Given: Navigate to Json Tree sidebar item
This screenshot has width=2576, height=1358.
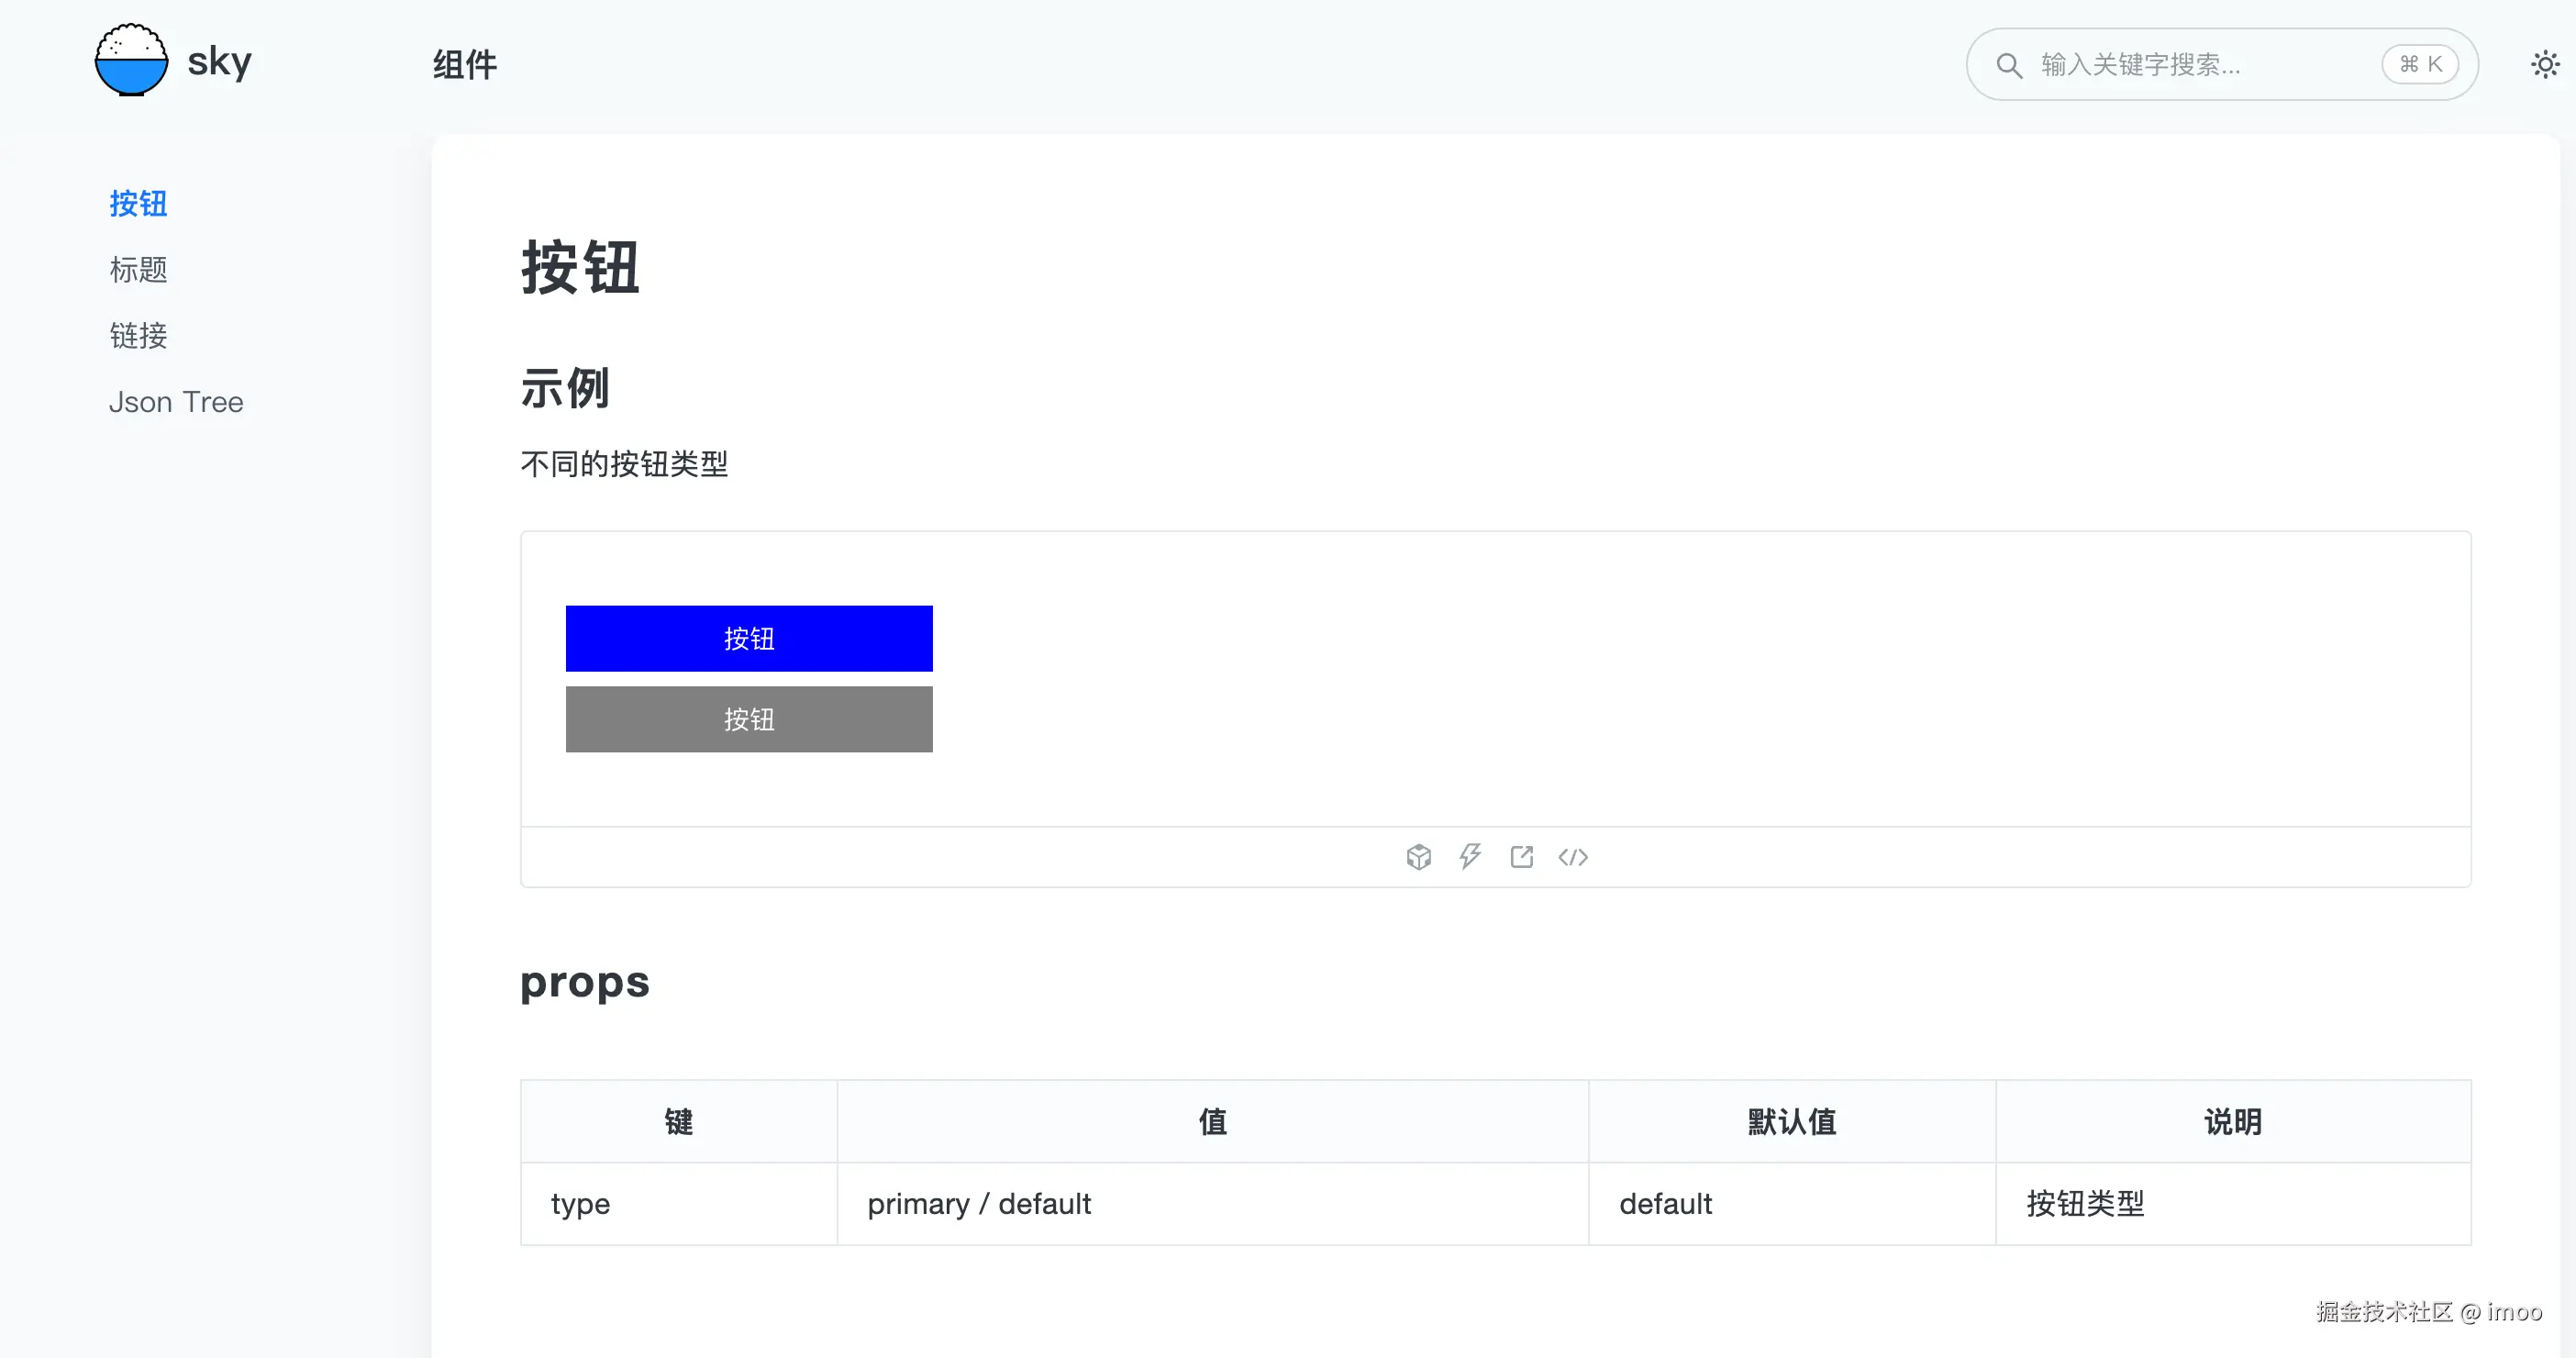Looking at the screenshot, I should (176, 402).
